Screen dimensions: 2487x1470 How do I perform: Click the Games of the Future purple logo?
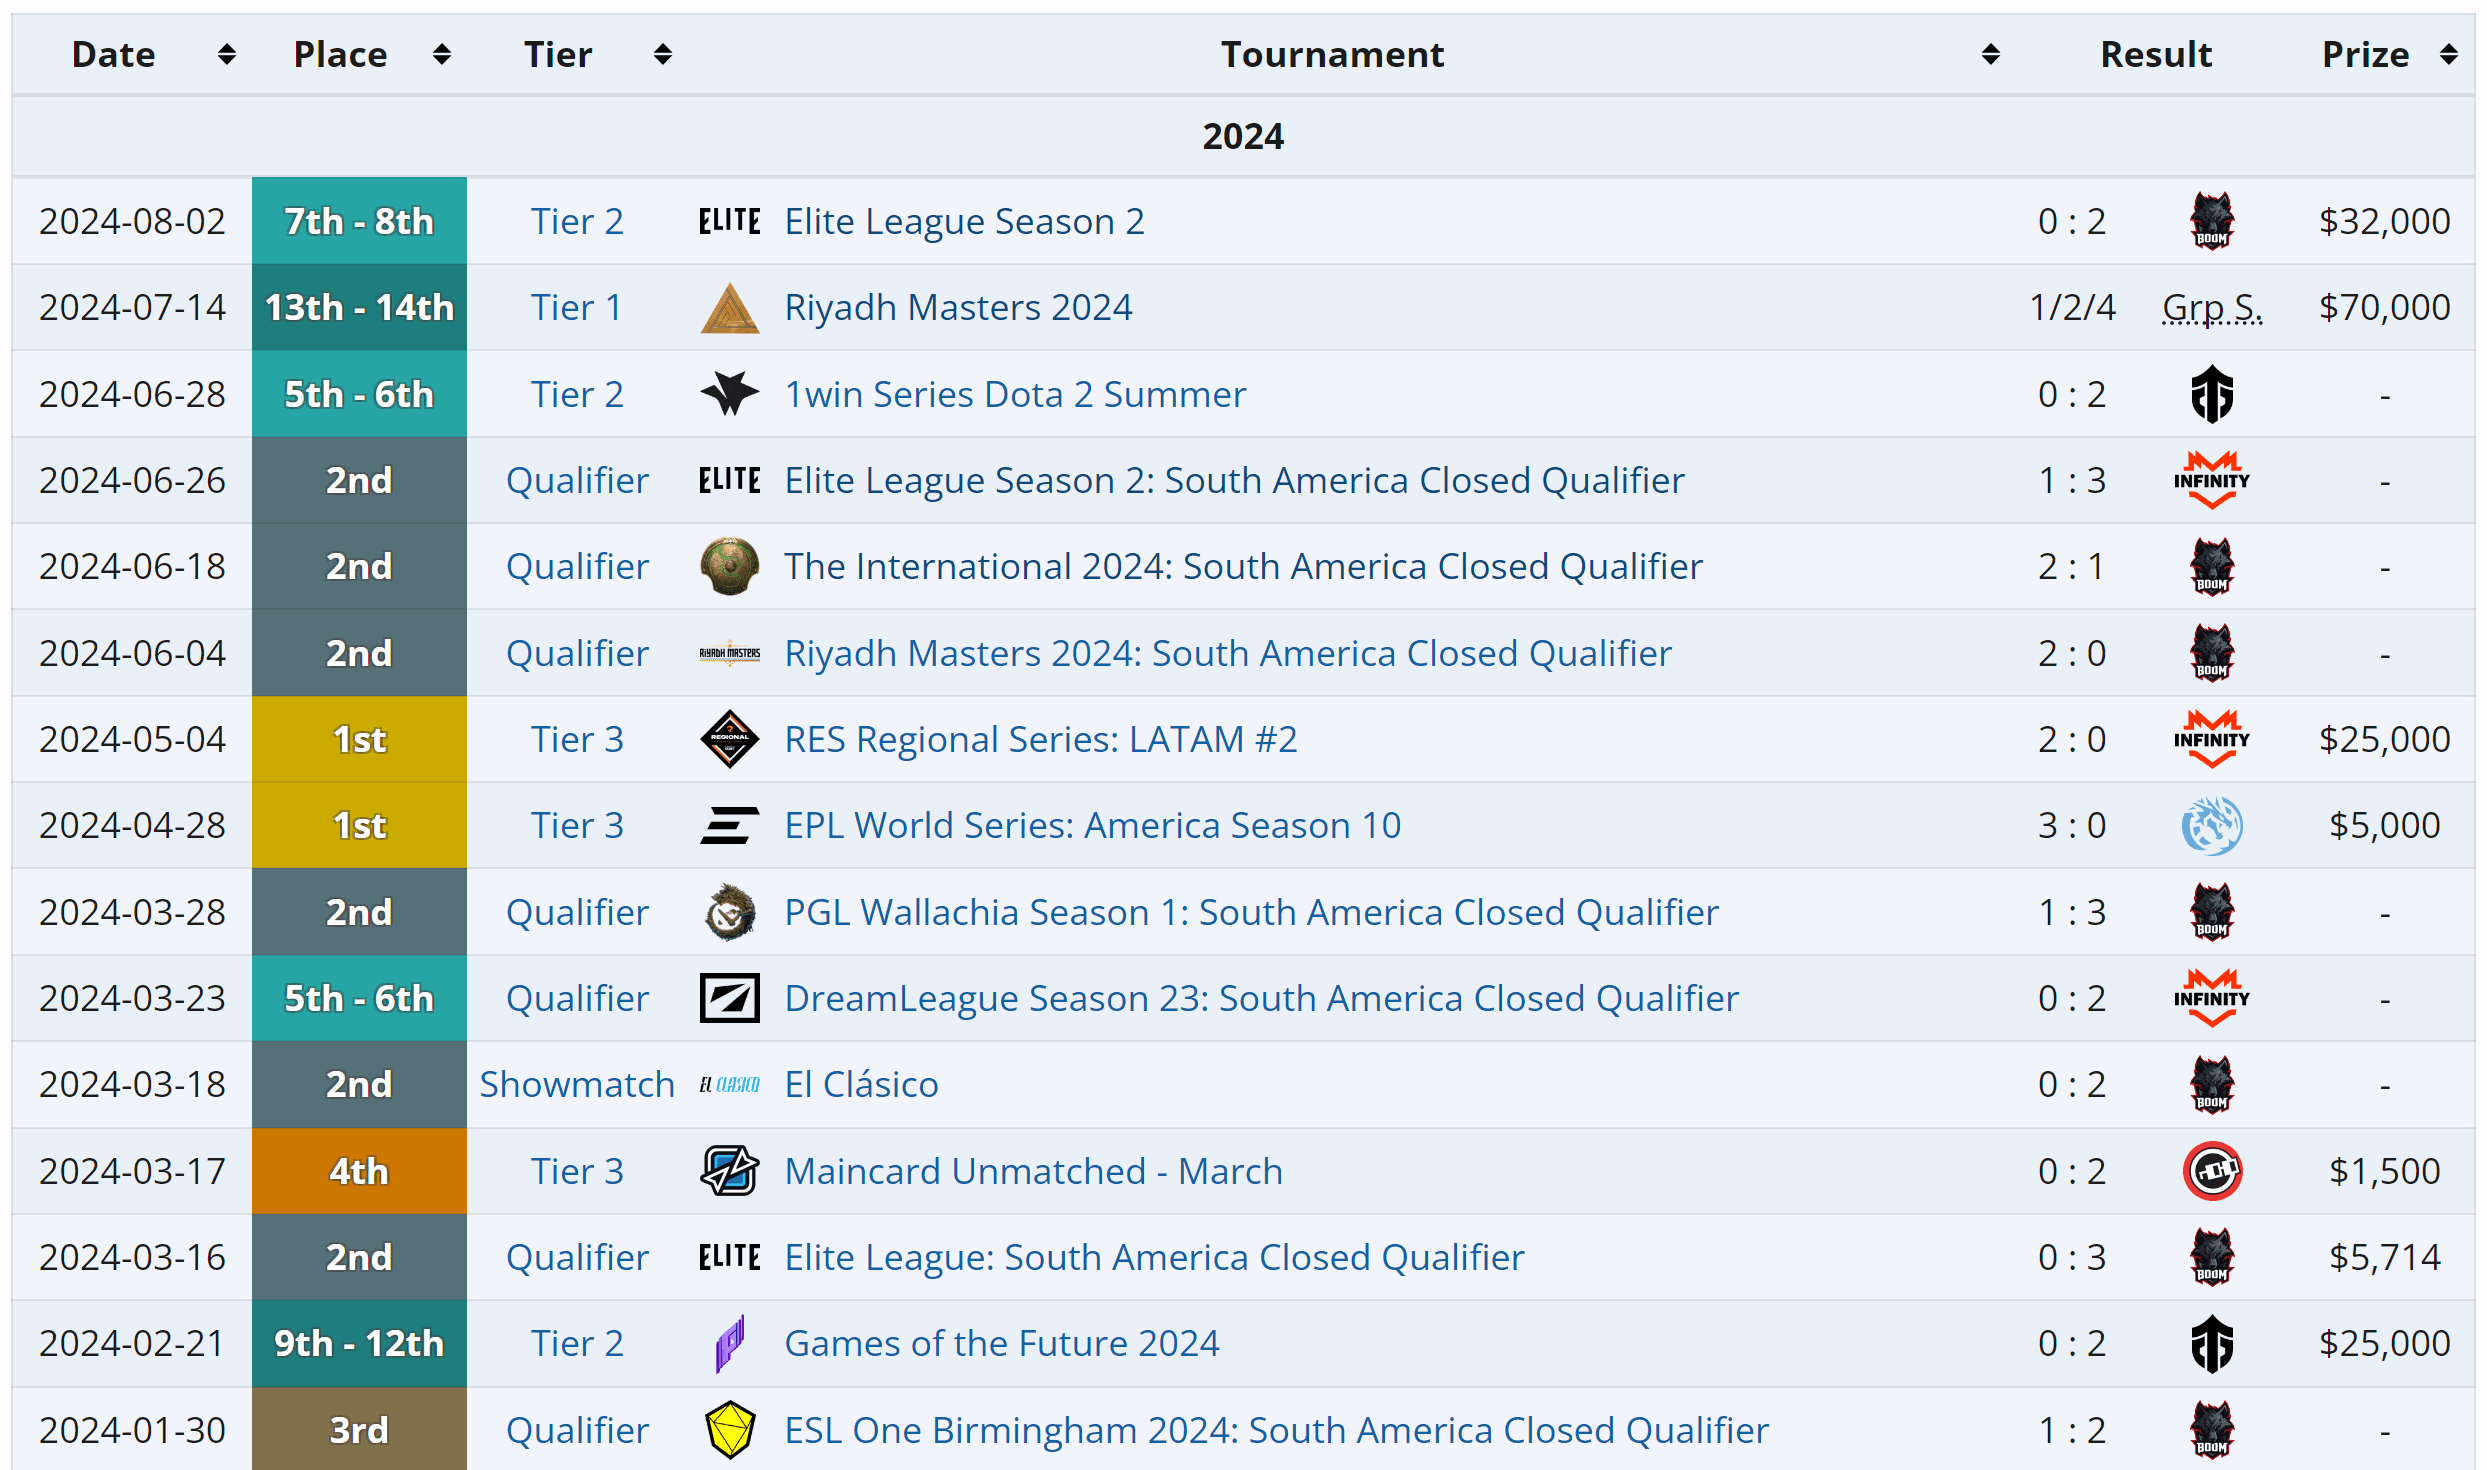pyautogui.click(x=729, y=1343)
